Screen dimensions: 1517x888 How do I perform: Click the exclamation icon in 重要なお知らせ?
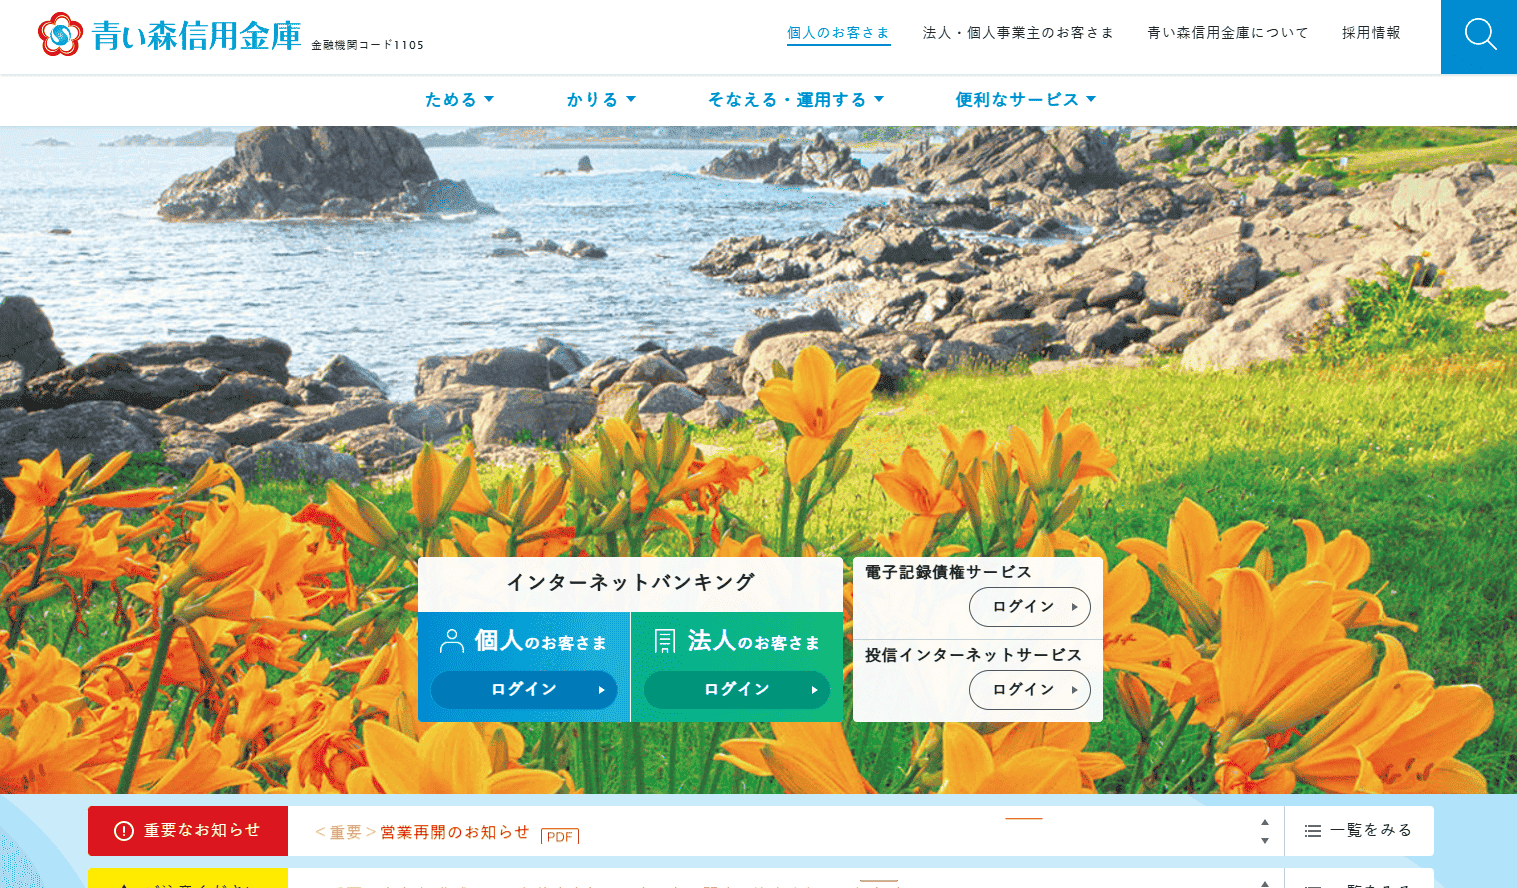(x=124, y=831)
